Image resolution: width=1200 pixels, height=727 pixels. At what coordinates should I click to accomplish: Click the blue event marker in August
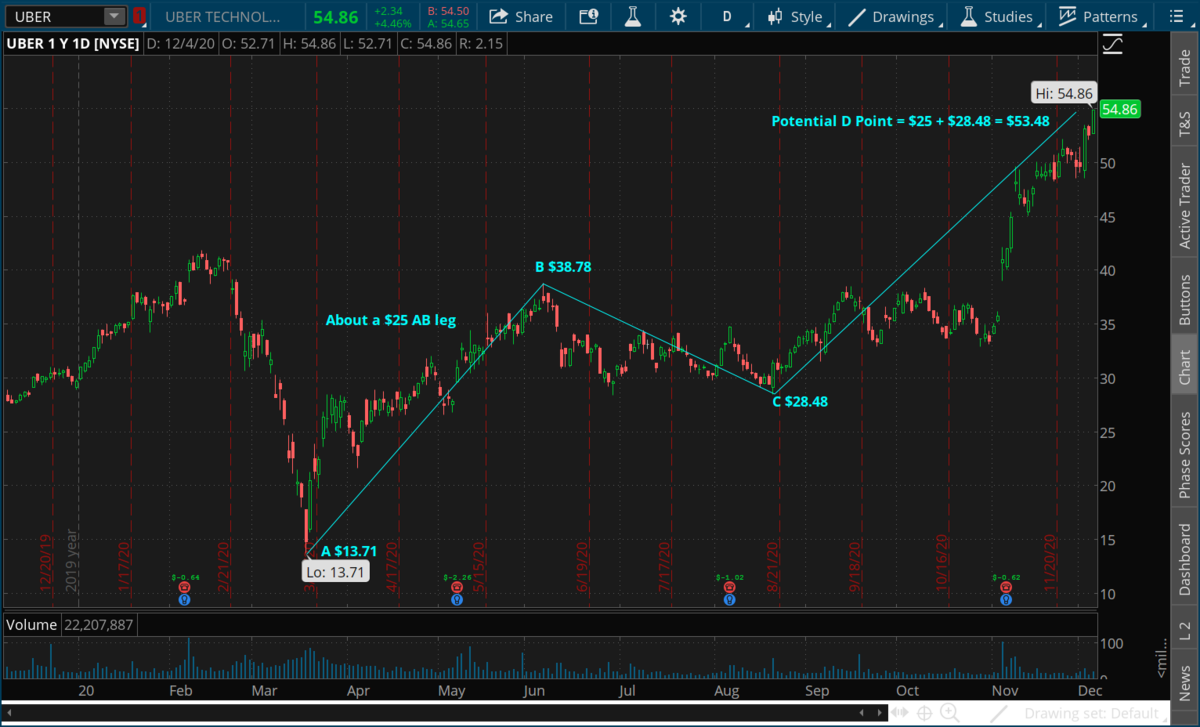pyautogui.click(x=728, y=600)
